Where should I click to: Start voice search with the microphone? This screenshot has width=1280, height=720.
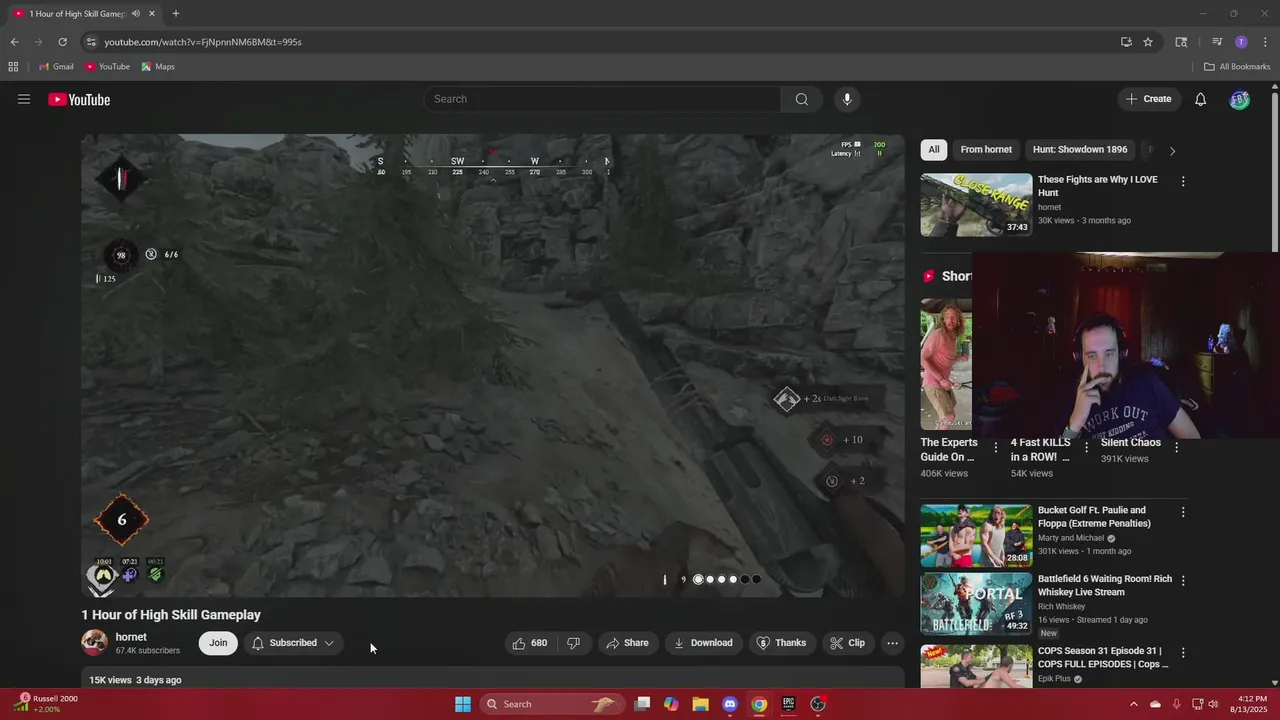847,99
